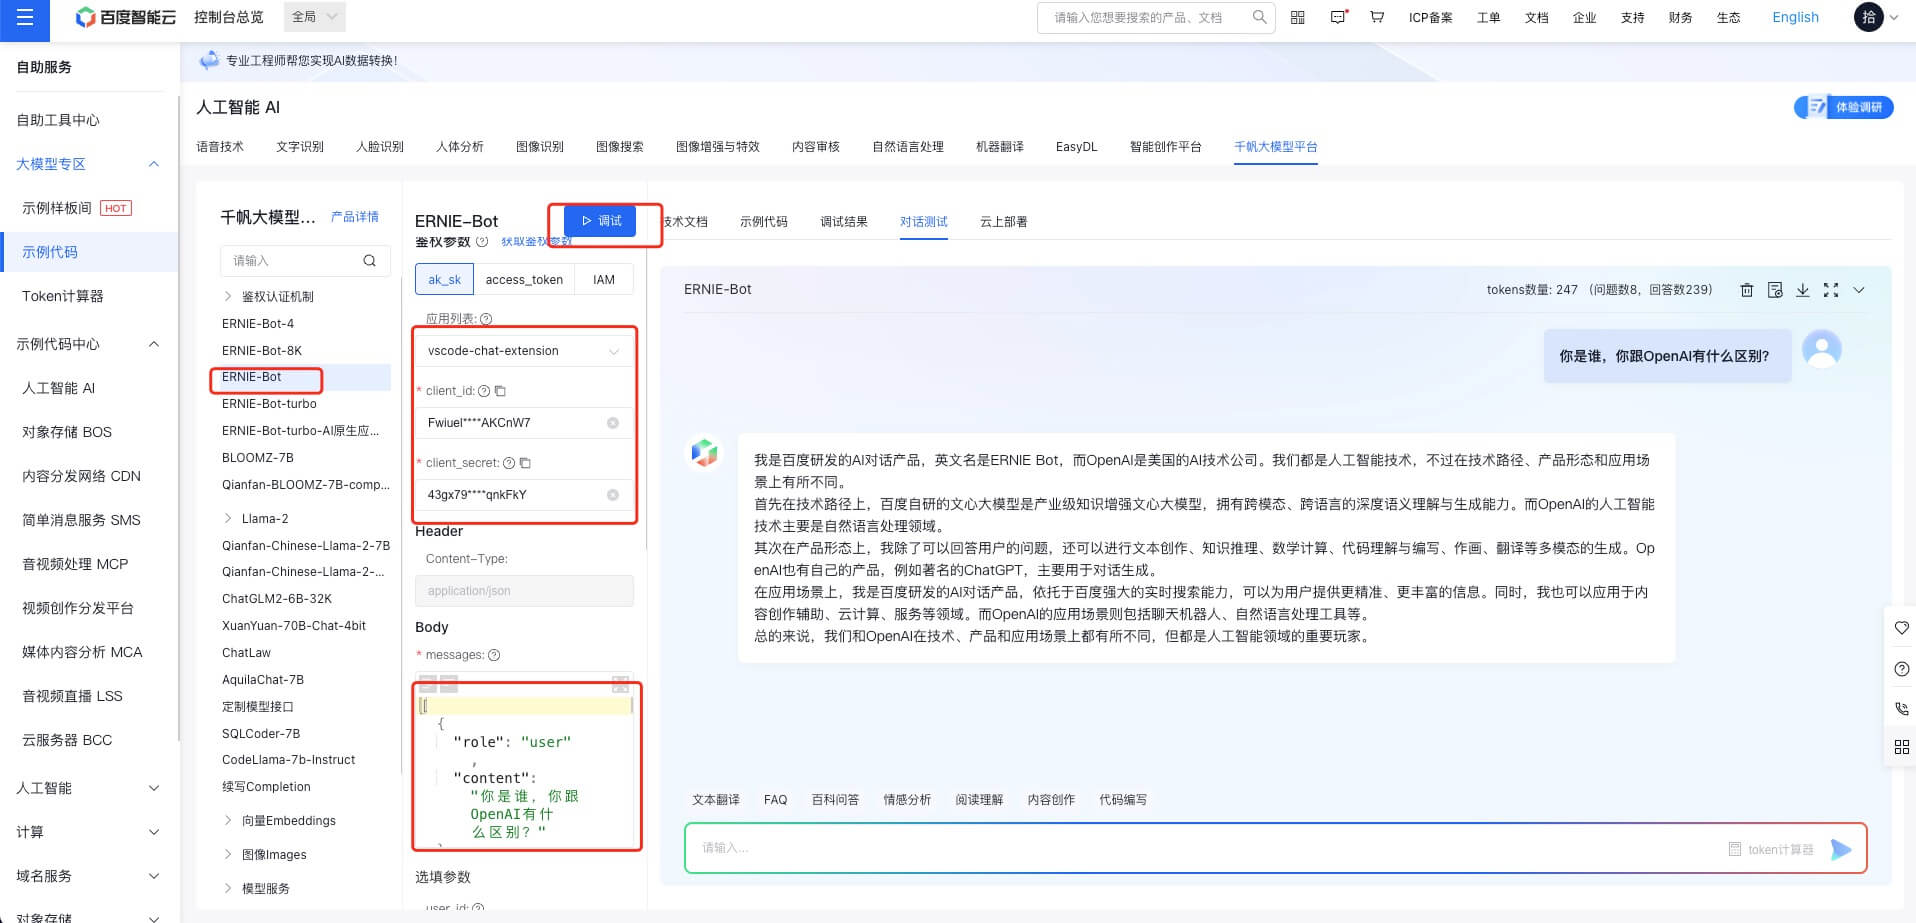Viewport: 1916px width, 923px height.
Task: Switch language via the English link
Action: click(x=1795, y=17)
